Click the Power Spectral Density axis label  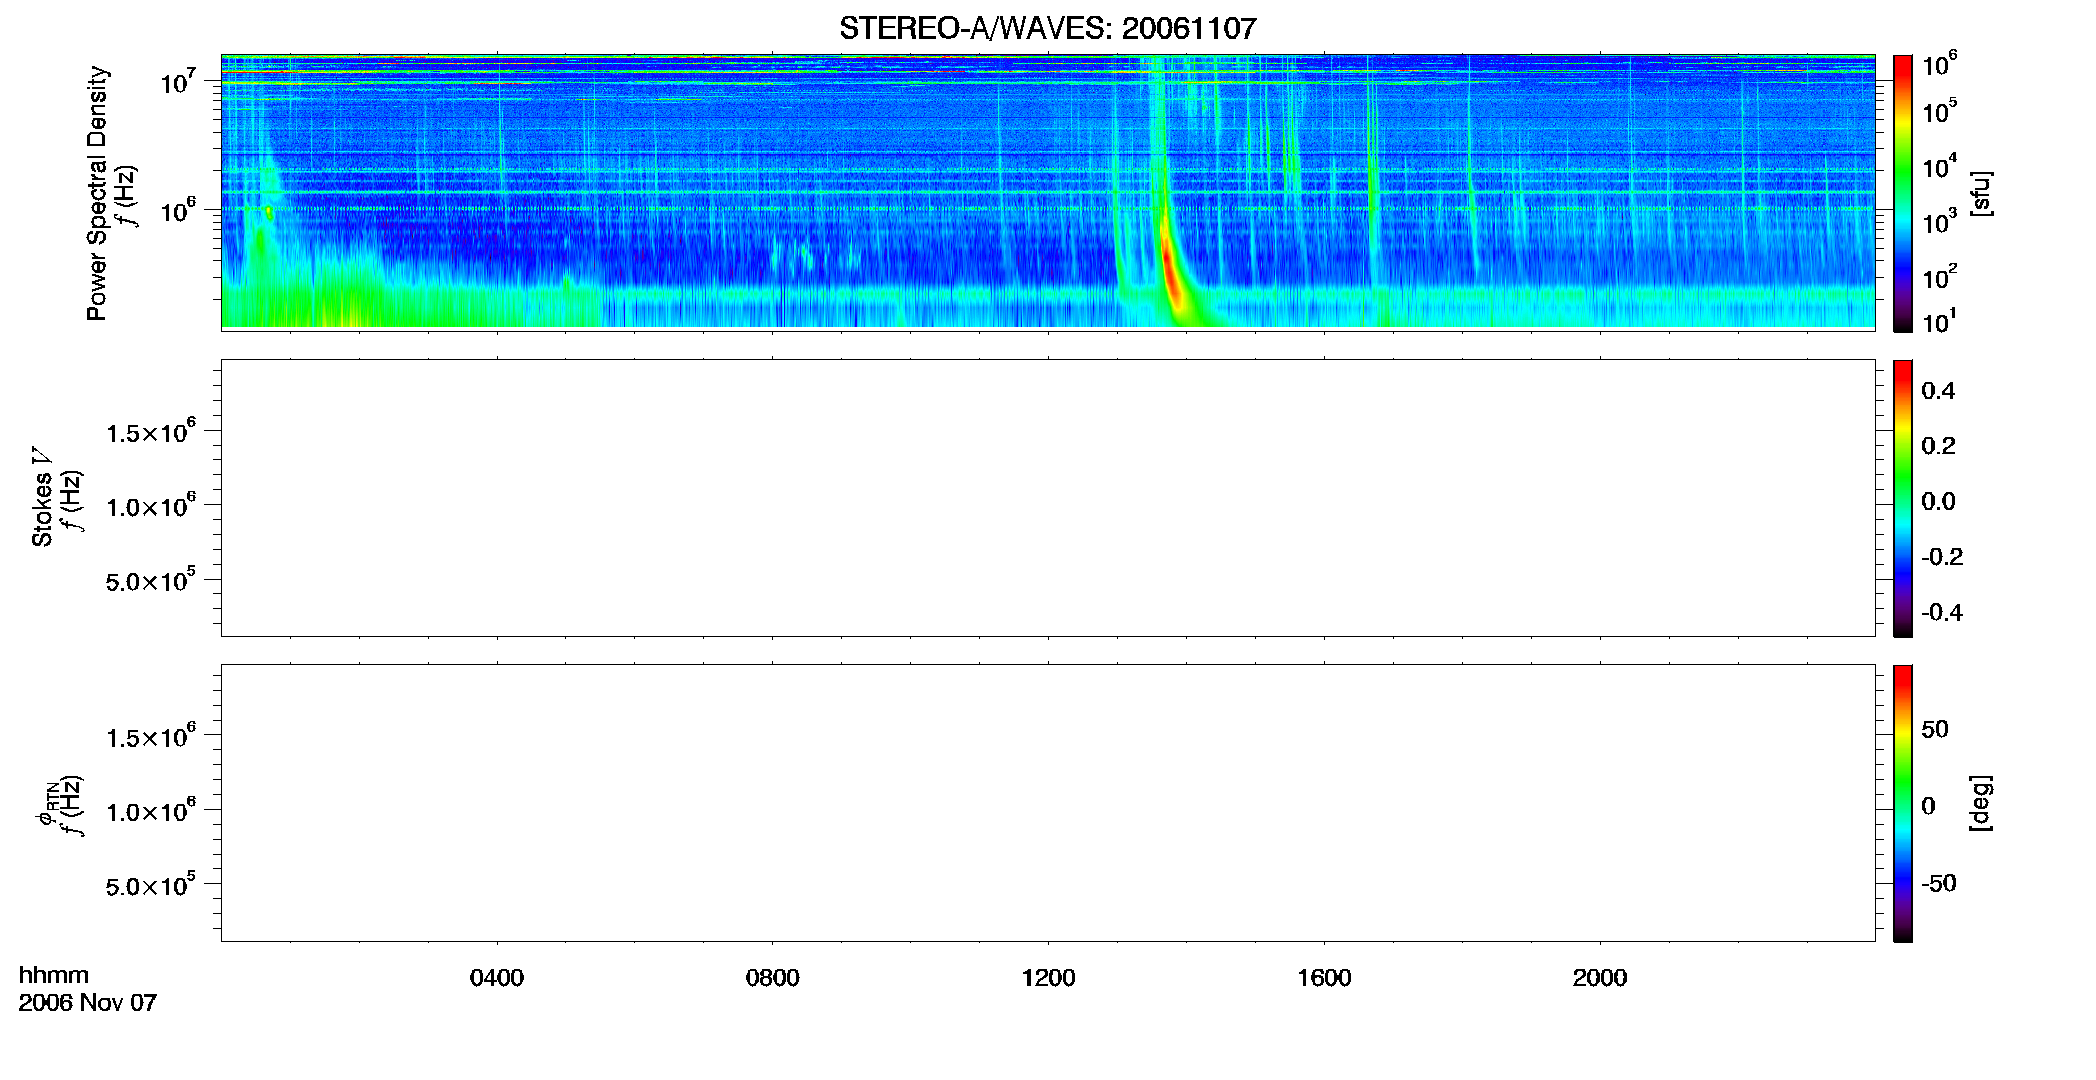click(97, 193)
